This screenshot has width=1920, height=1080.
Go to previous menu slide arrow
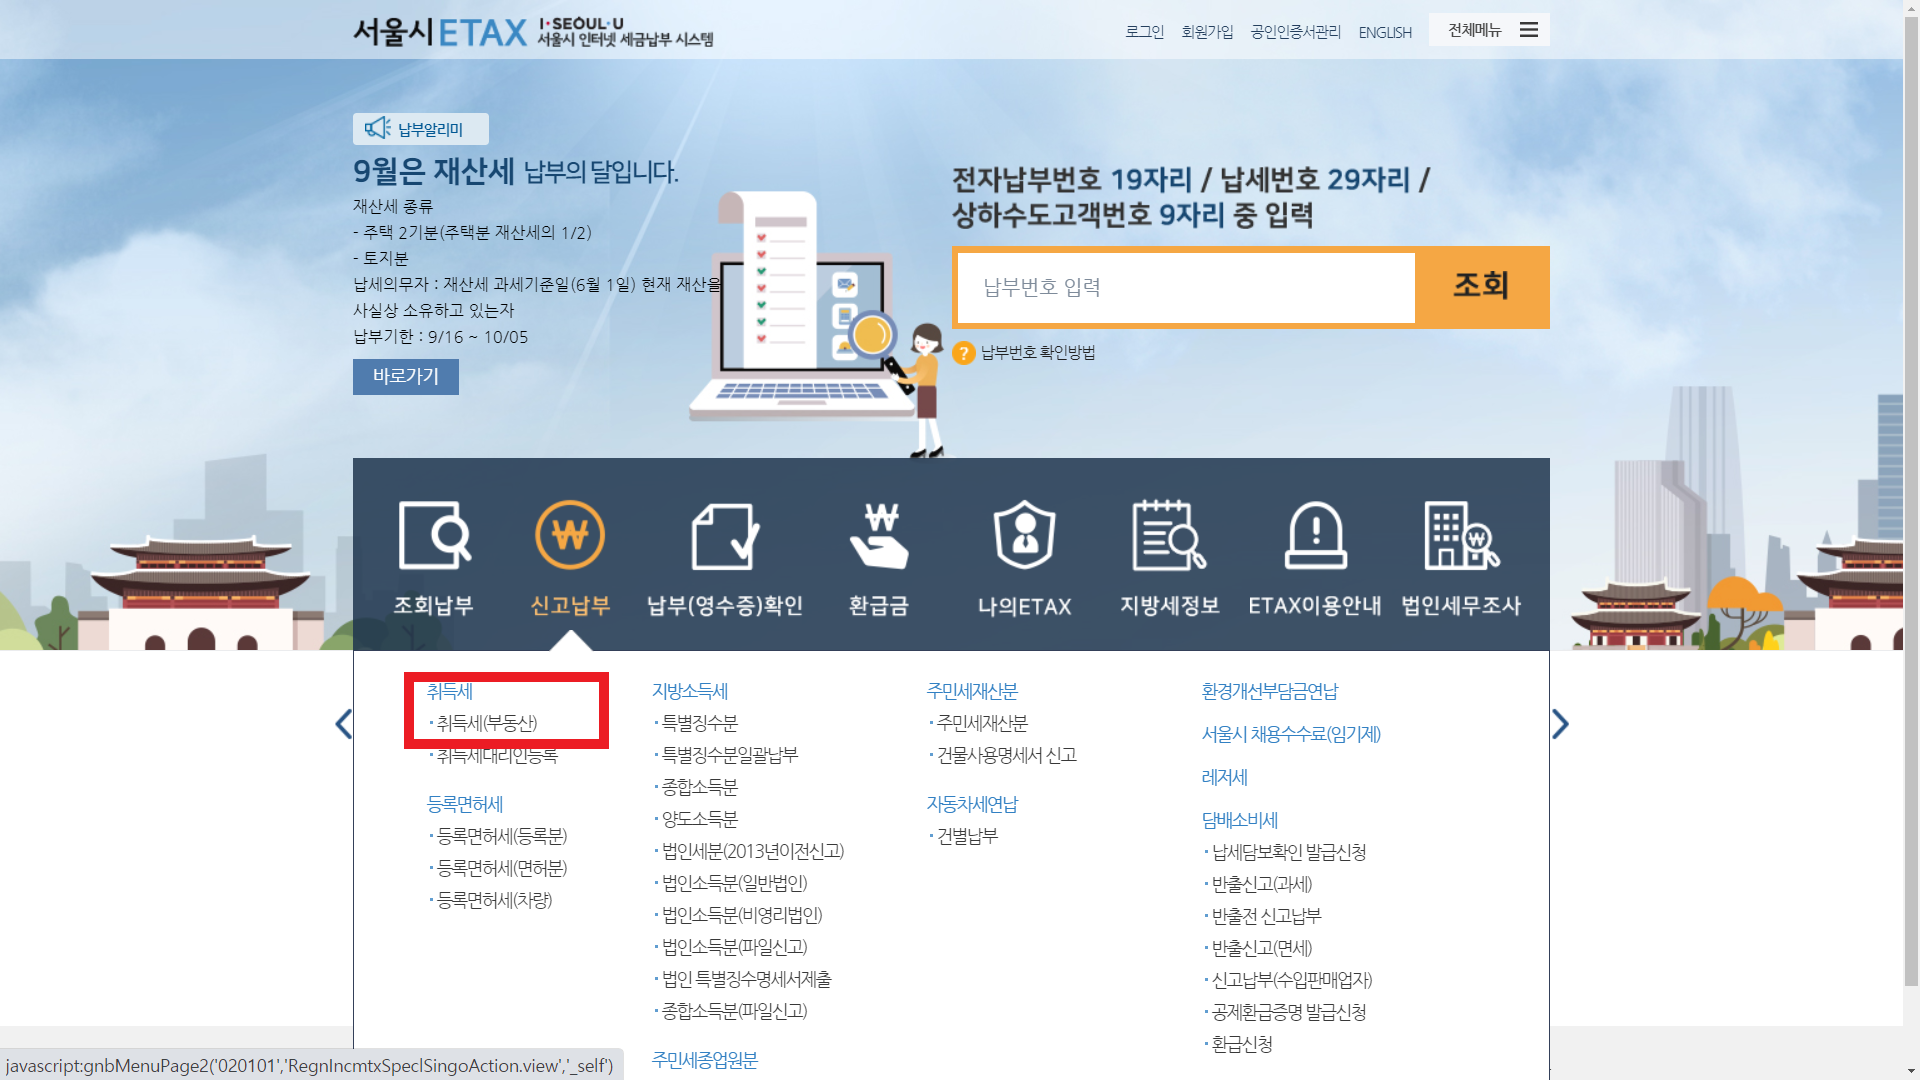tap(344, 724)
